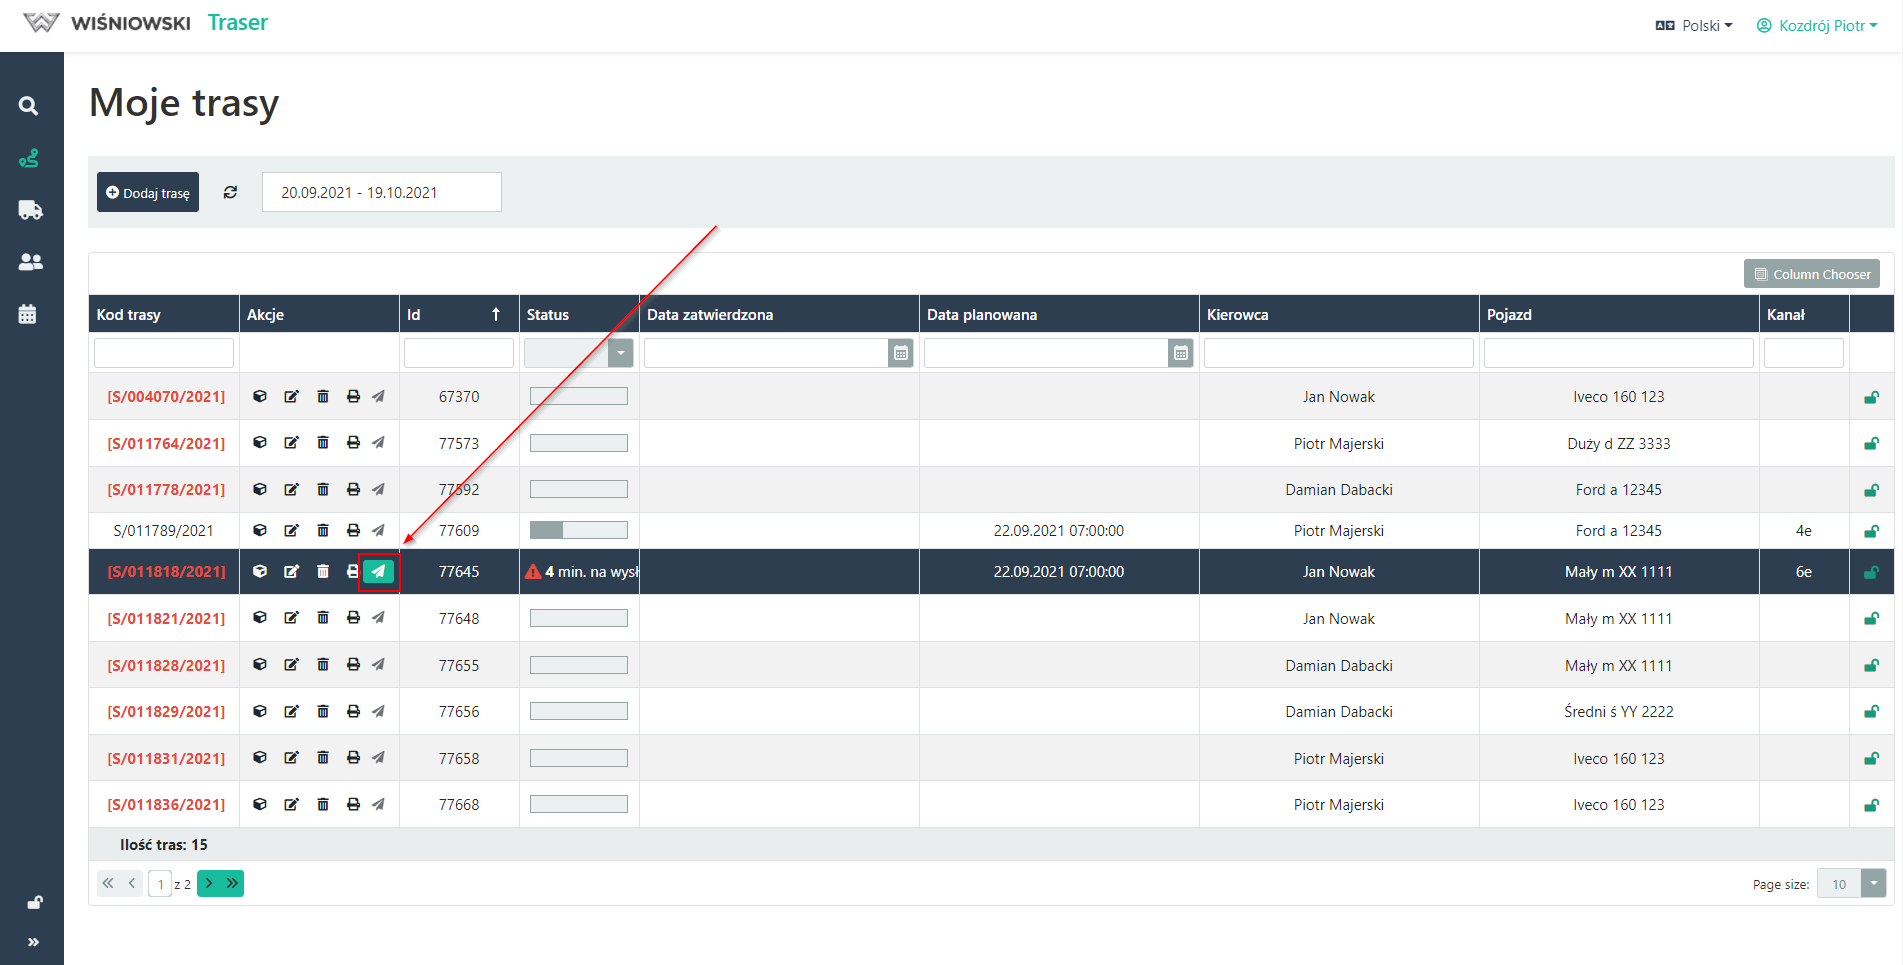Print route S/011828/2021 with printer icon

coord(353,665)
